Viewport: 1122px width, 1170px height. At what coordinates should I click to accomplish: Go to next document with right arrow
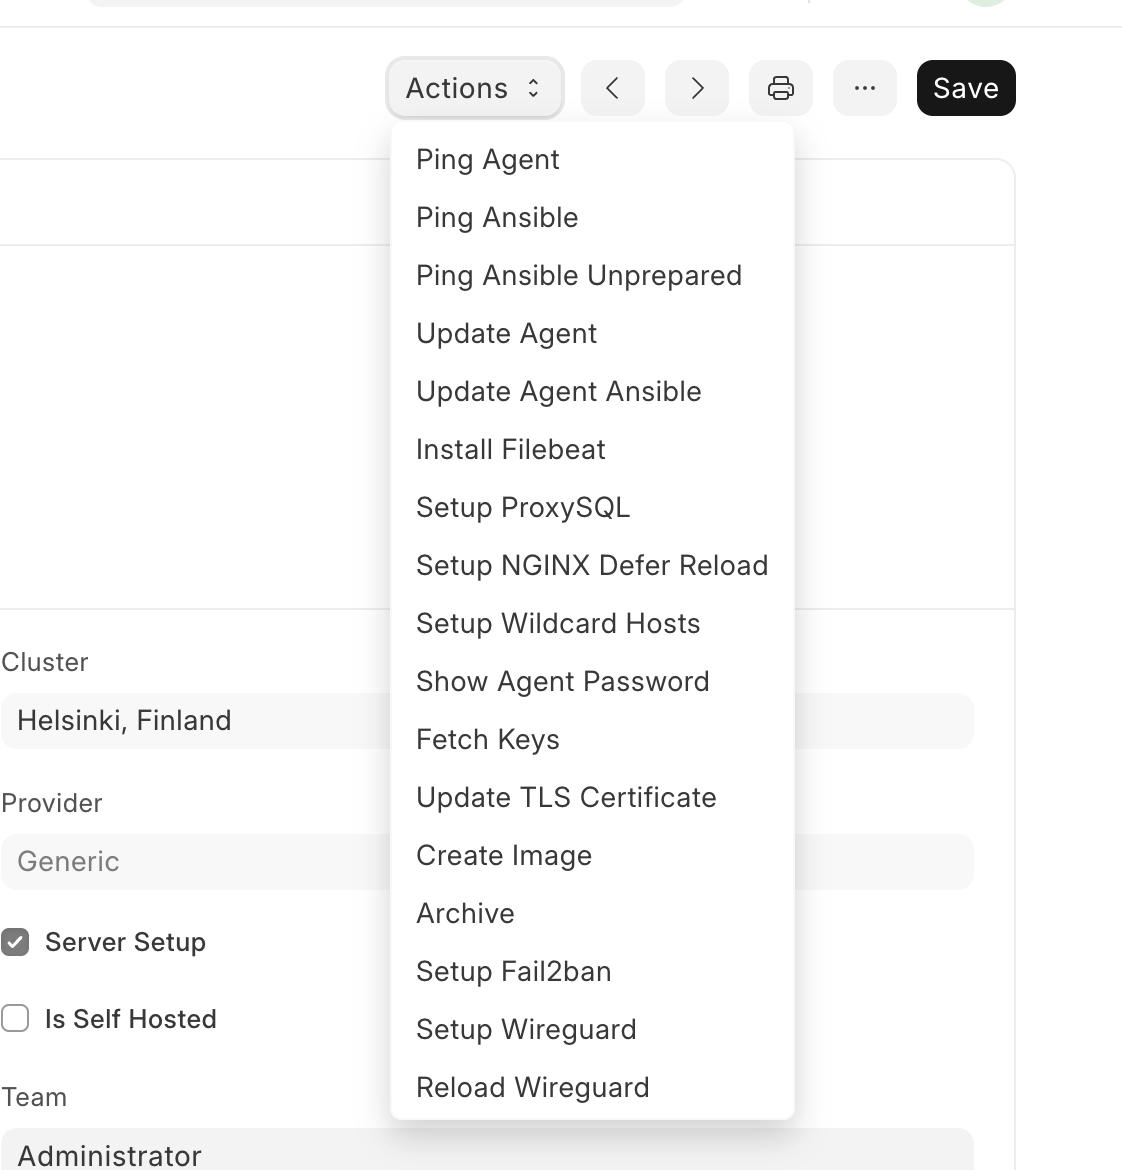click(697, 88)
